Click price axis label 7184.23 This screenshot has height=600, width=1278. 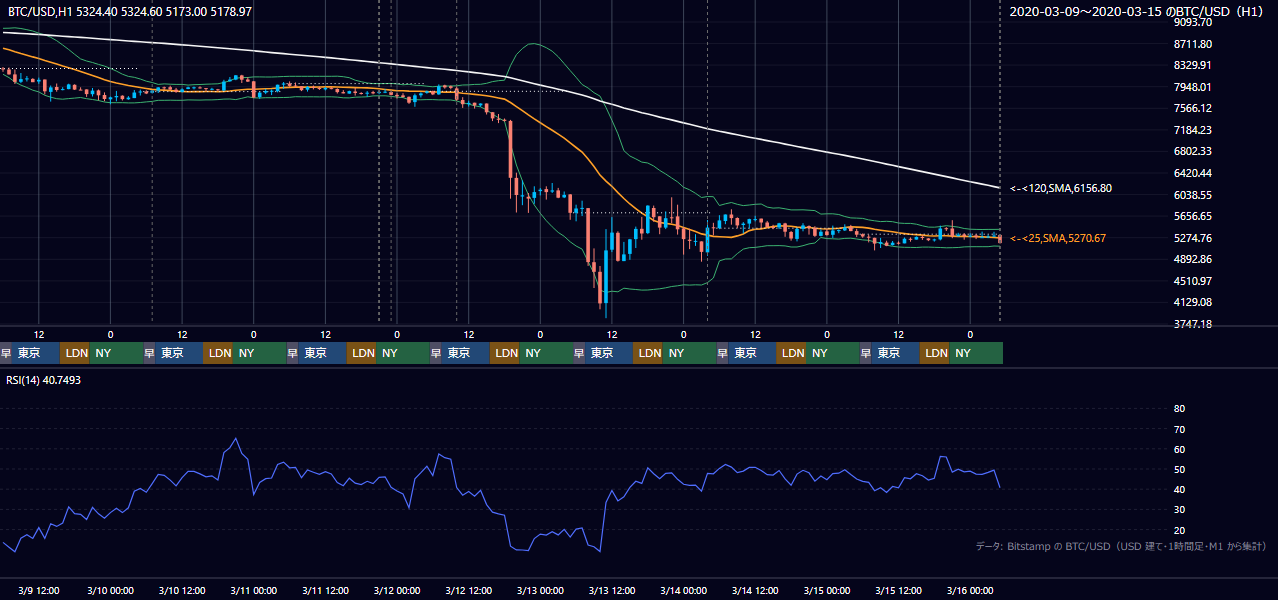tap(1193, 130)
